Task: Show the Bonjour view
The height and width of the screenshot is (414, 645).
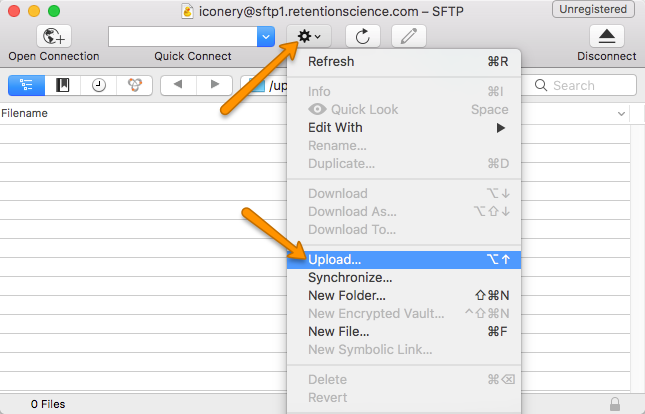Action: tap(135, 85)
